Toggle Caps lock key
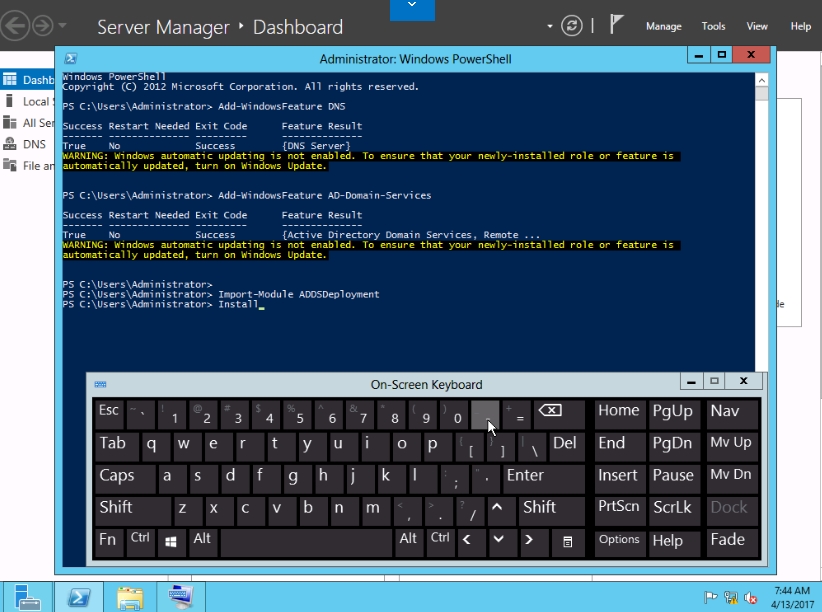Image resolution: width=822 pixels, height=612 pixels. [x=125, y=478]
